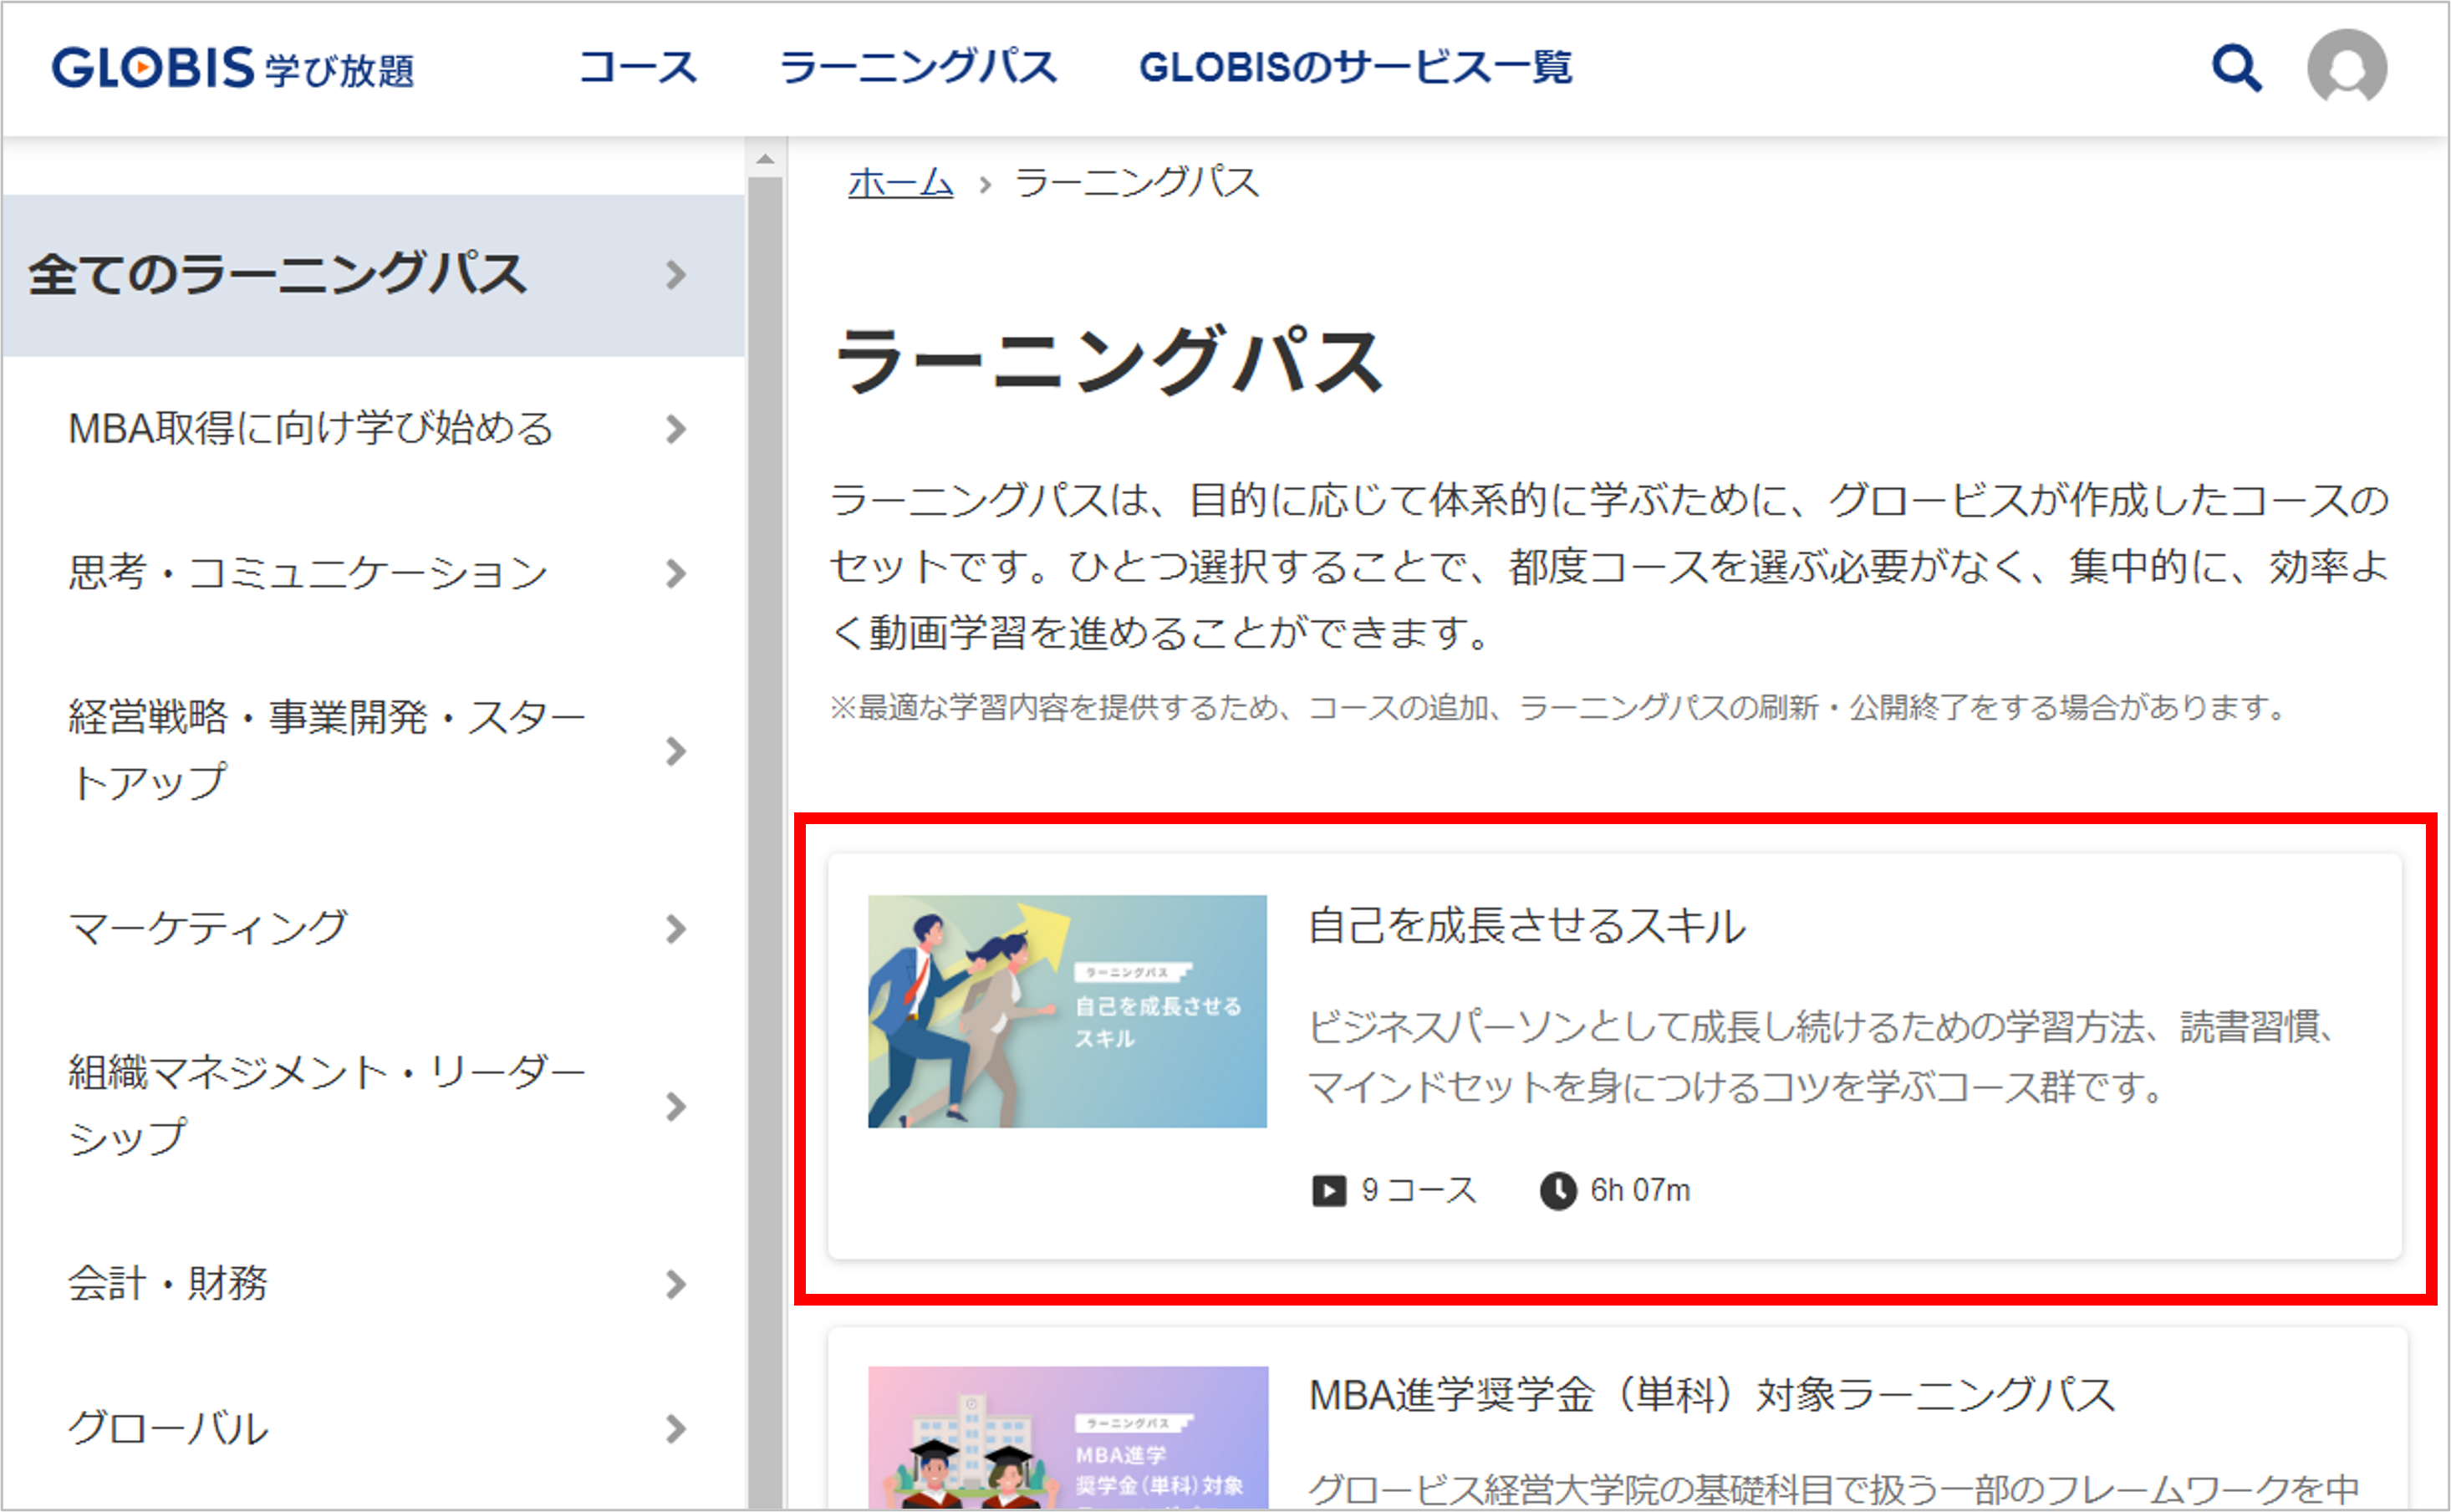2451x1512 pixels.
Task: Go to GLOBIS 学び放題 logo home
Action: (x=233, y=68)
